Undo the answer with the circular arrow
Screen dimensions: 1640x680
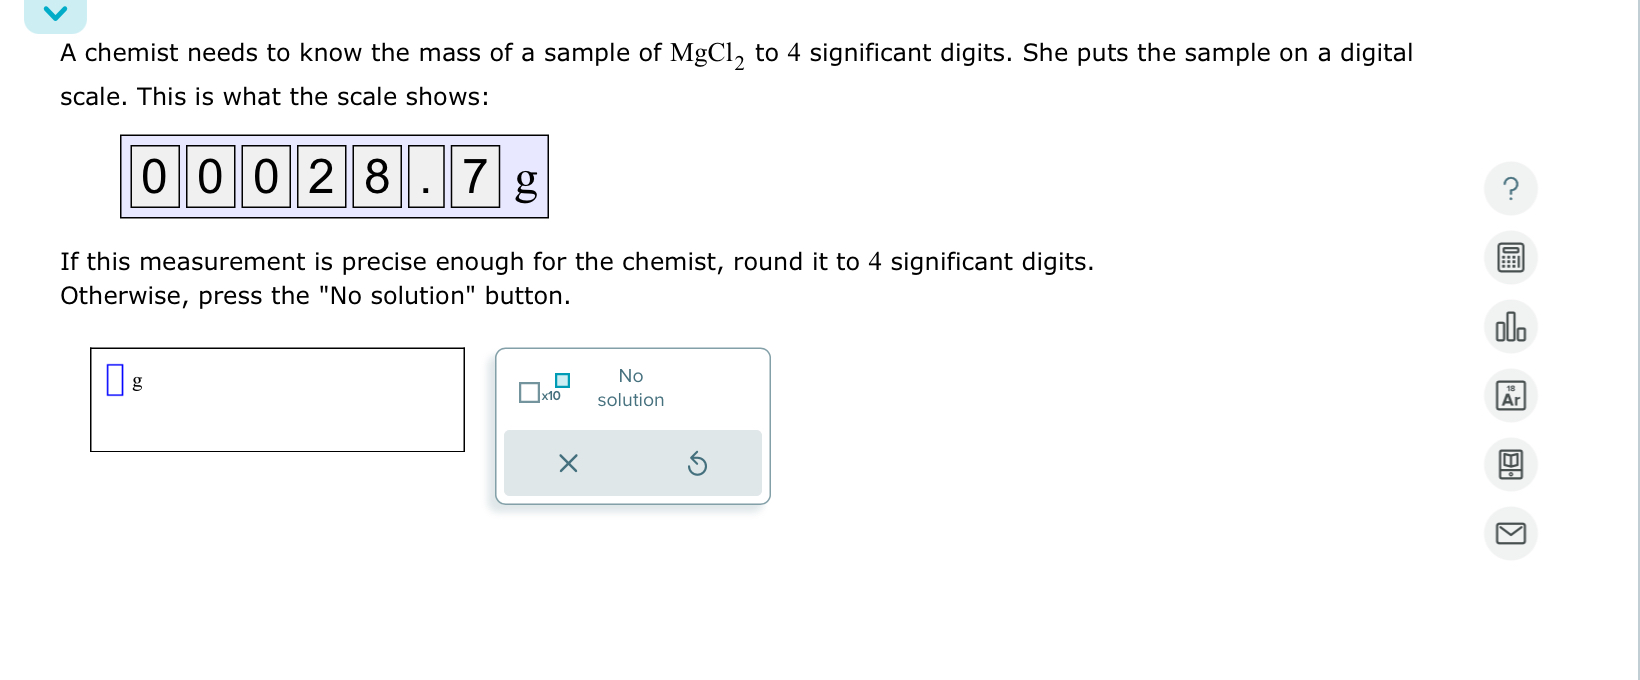click(698, 463)
